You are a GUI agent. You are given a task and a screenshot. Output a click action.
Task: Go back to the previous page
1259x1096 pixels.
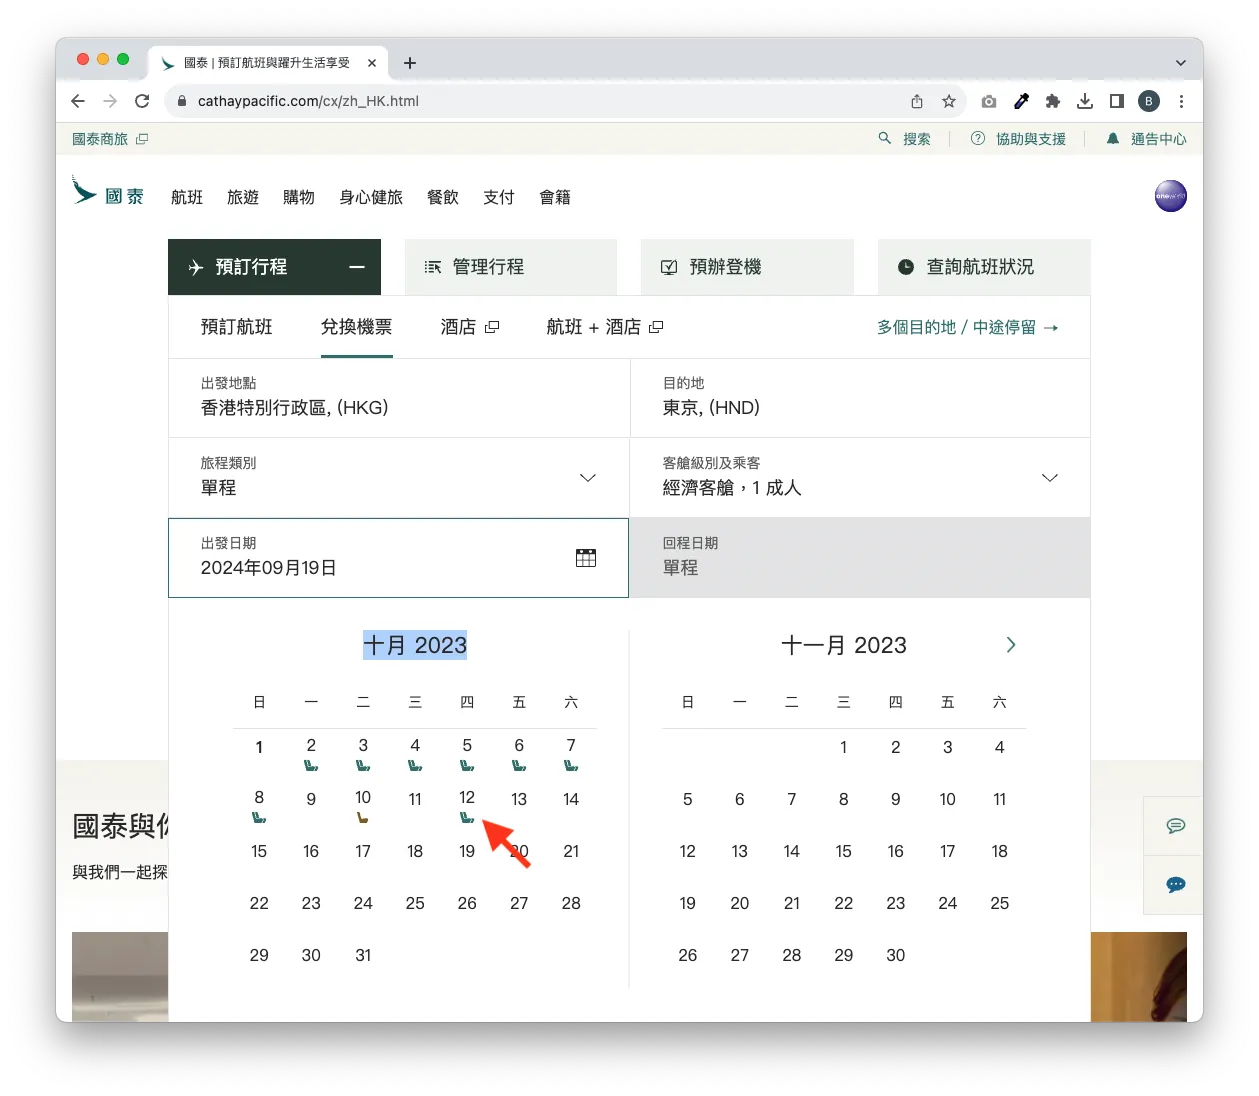click(x=78, y=101)
